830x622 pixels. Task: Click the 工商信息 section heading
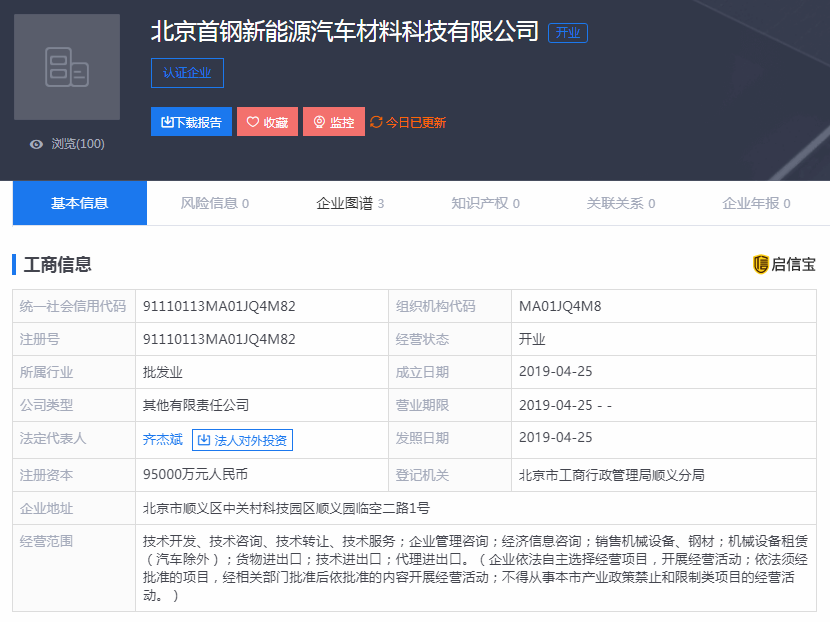(58, 264)
